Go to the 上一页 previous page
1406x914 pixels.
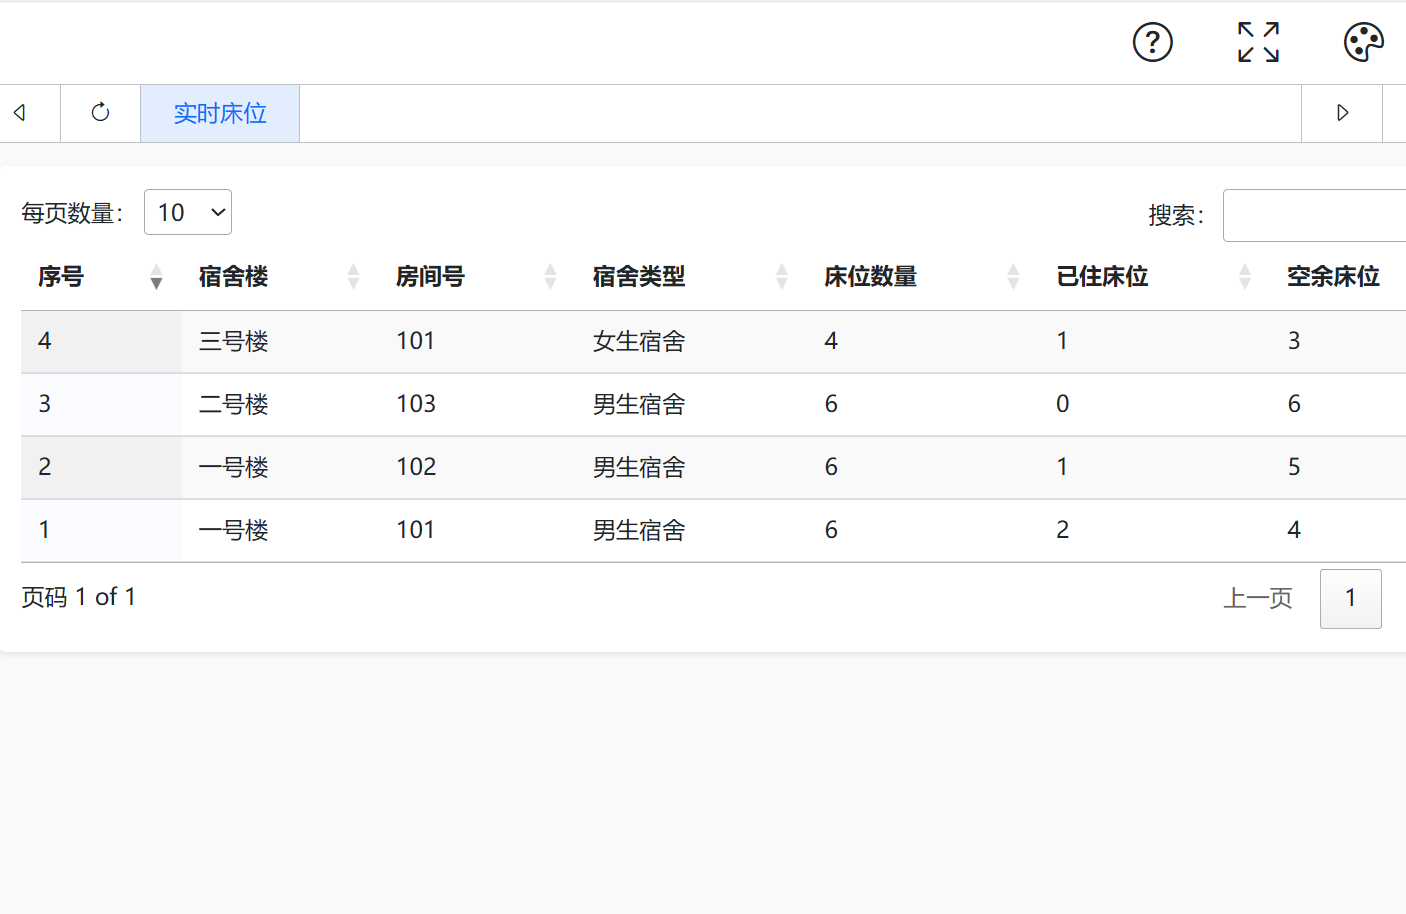[x=1258, y=598]
